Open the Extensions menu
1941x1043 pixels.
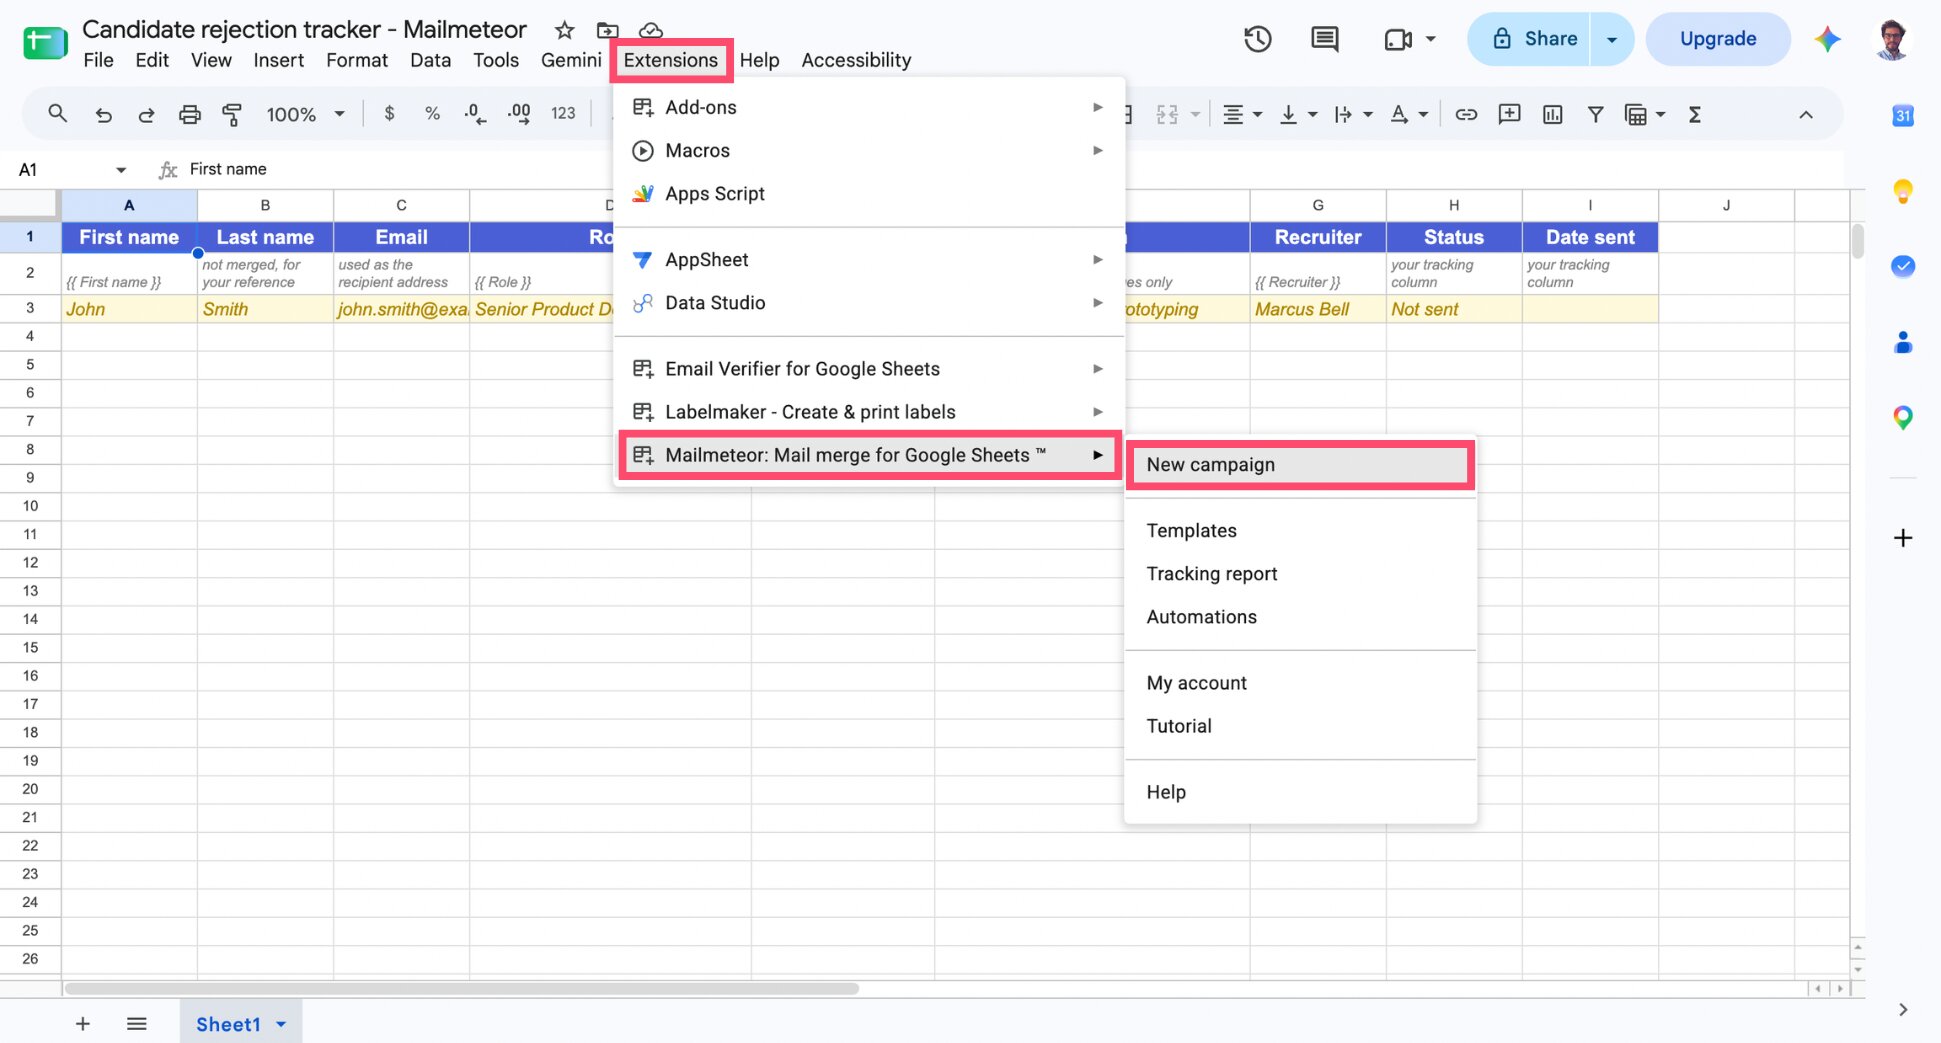coord(671,60)
